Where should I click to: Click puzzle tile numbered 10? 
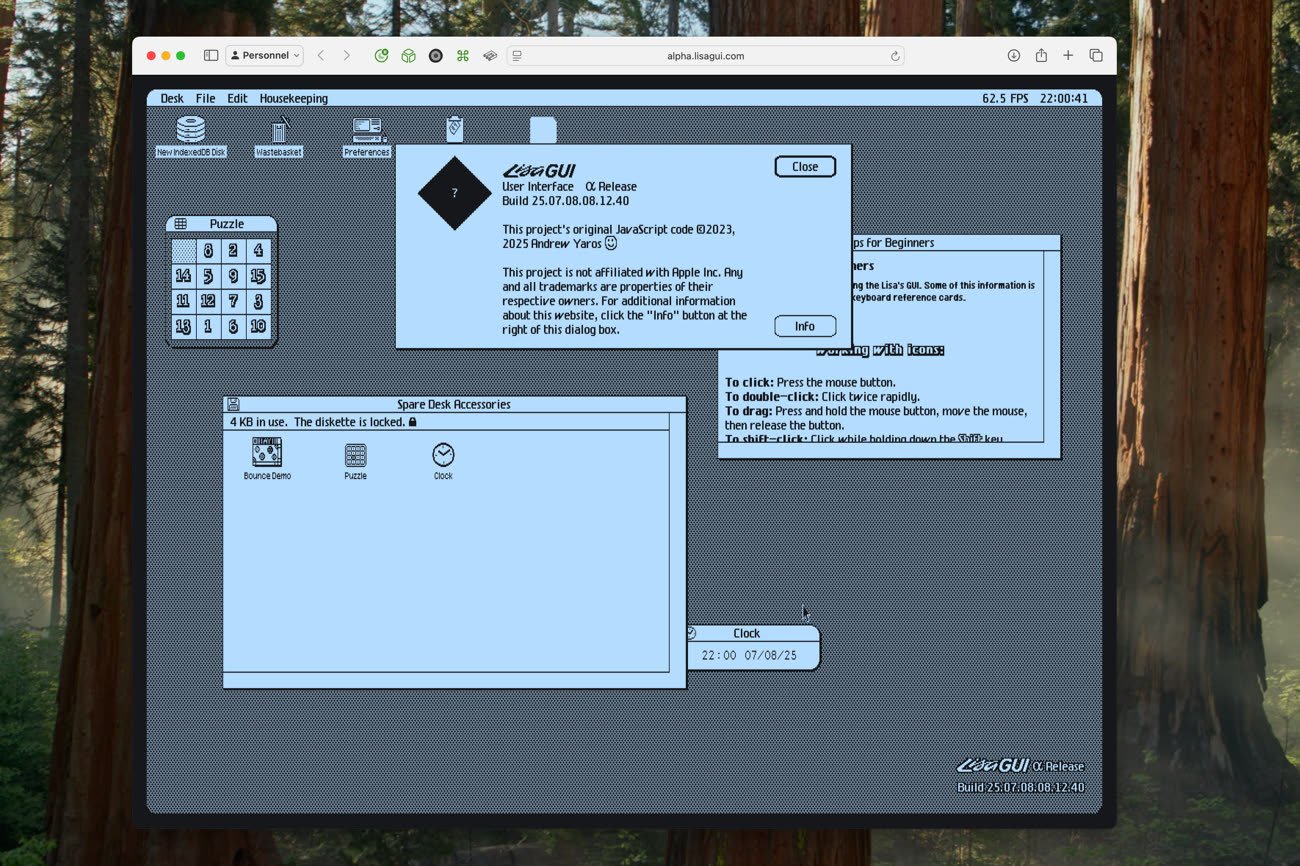(x=258, y=327)
